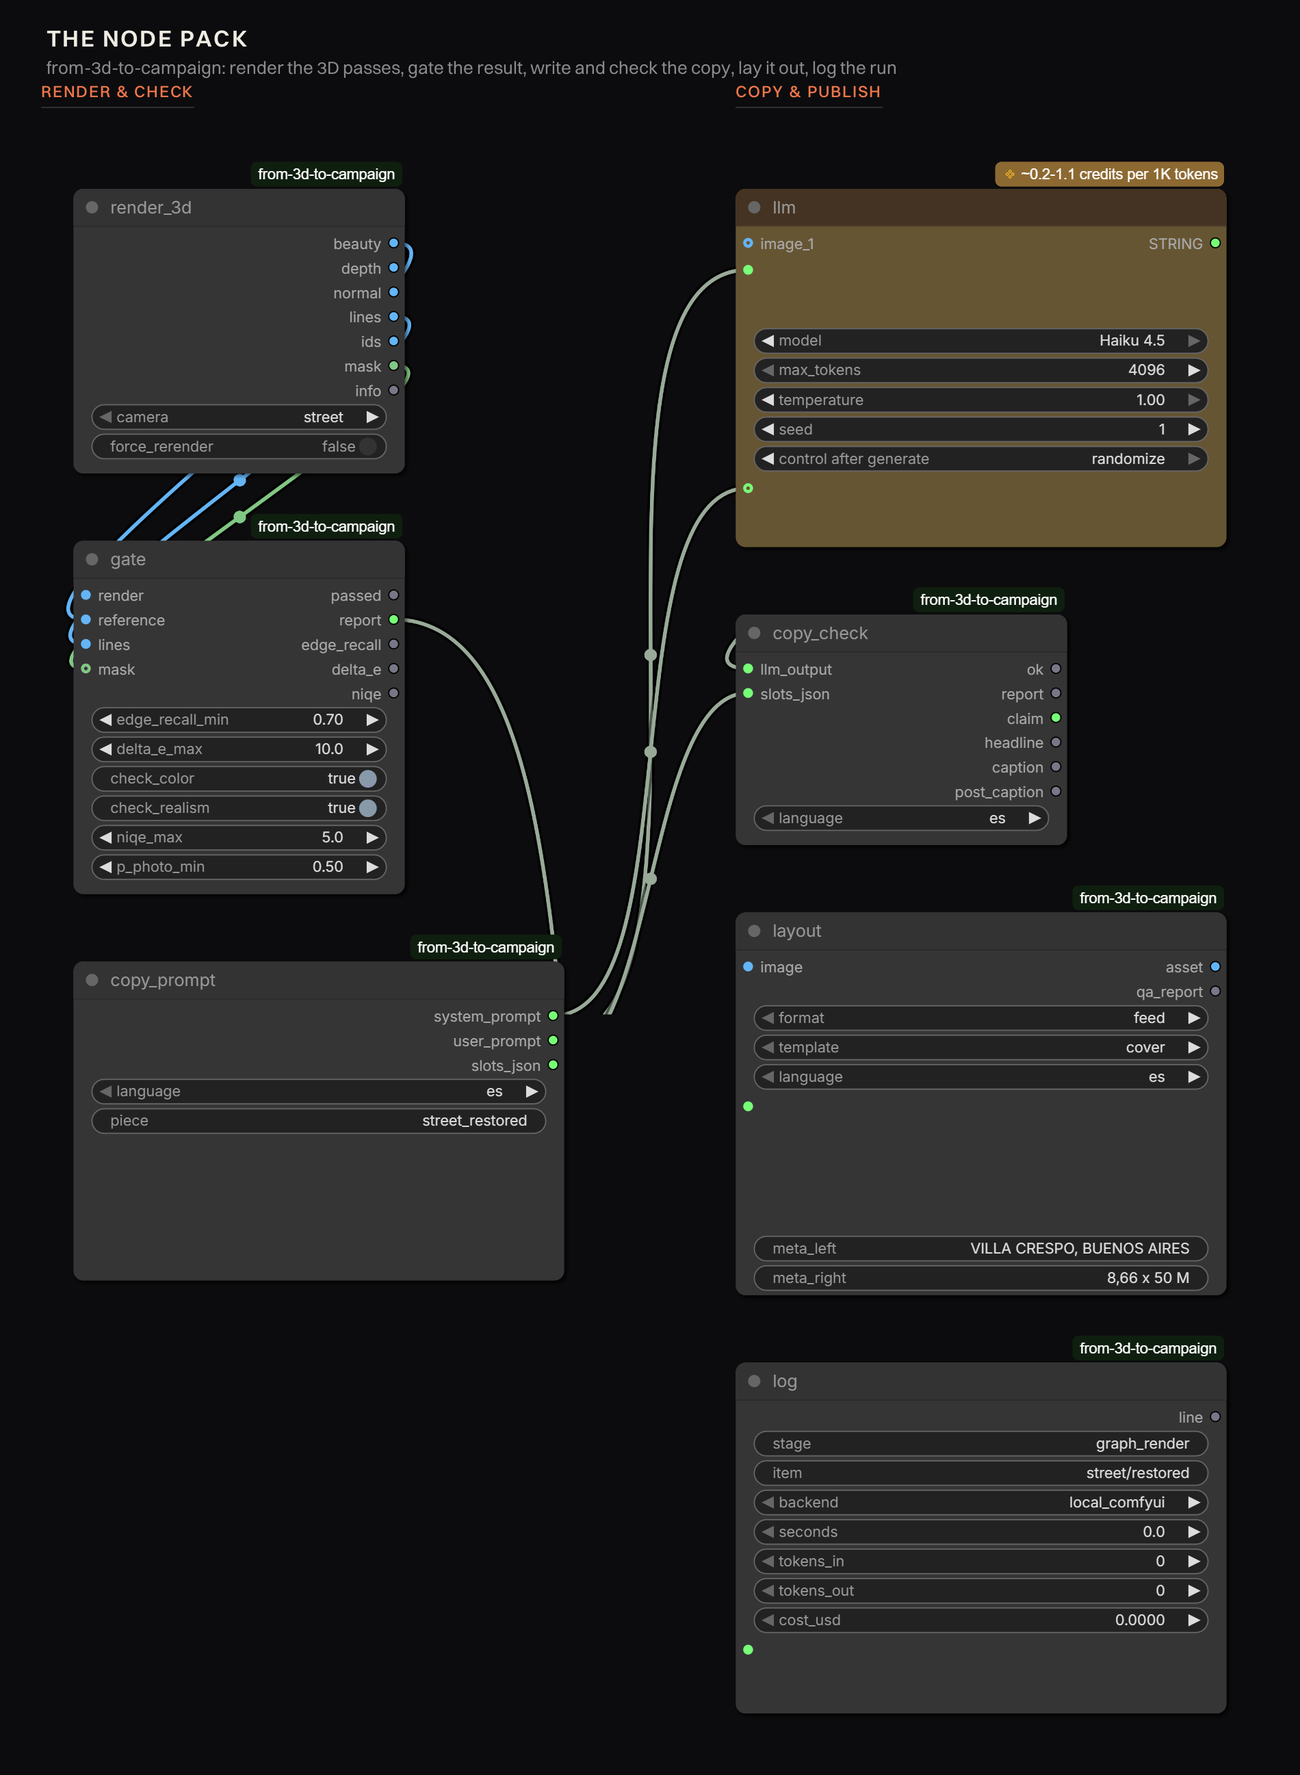
Task: Click the normal output socket on render_3d
Action: (394, 292)
